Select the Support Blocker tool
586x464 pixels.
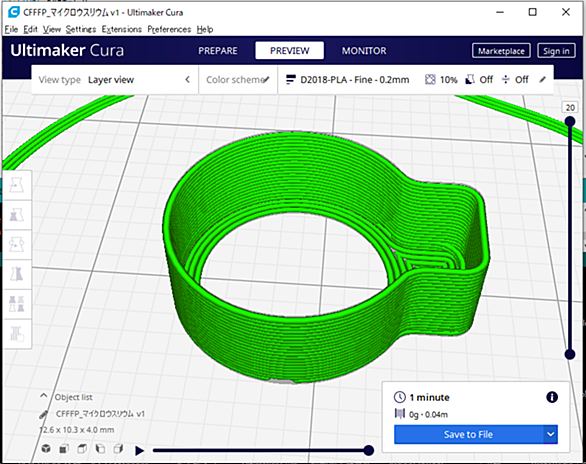pyautogui.click(x=16, y=334)
